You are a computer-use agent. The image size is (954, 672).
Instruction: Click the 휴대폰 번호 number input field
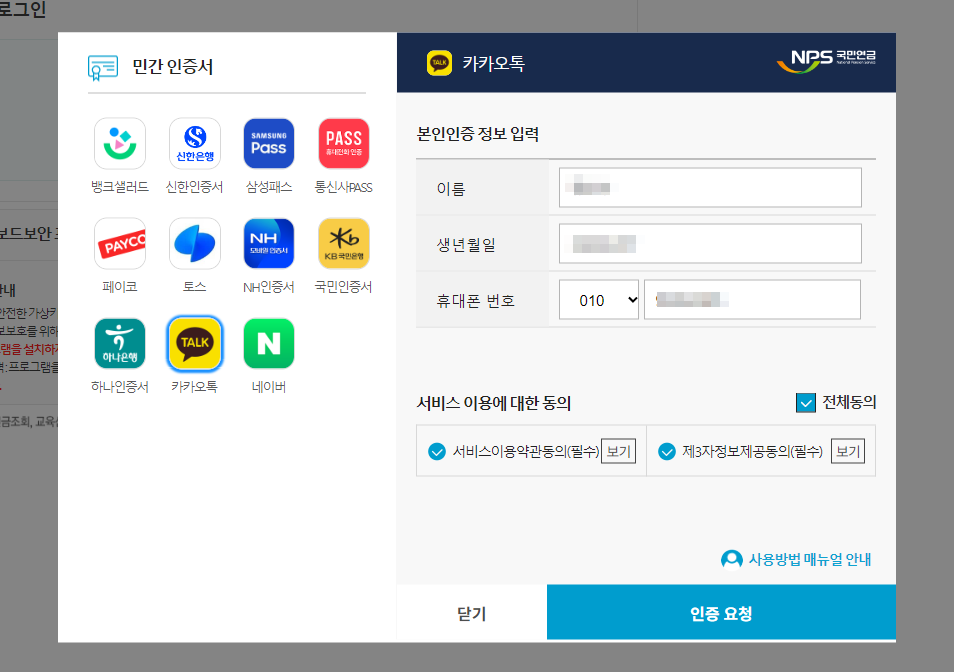point(752,299)
